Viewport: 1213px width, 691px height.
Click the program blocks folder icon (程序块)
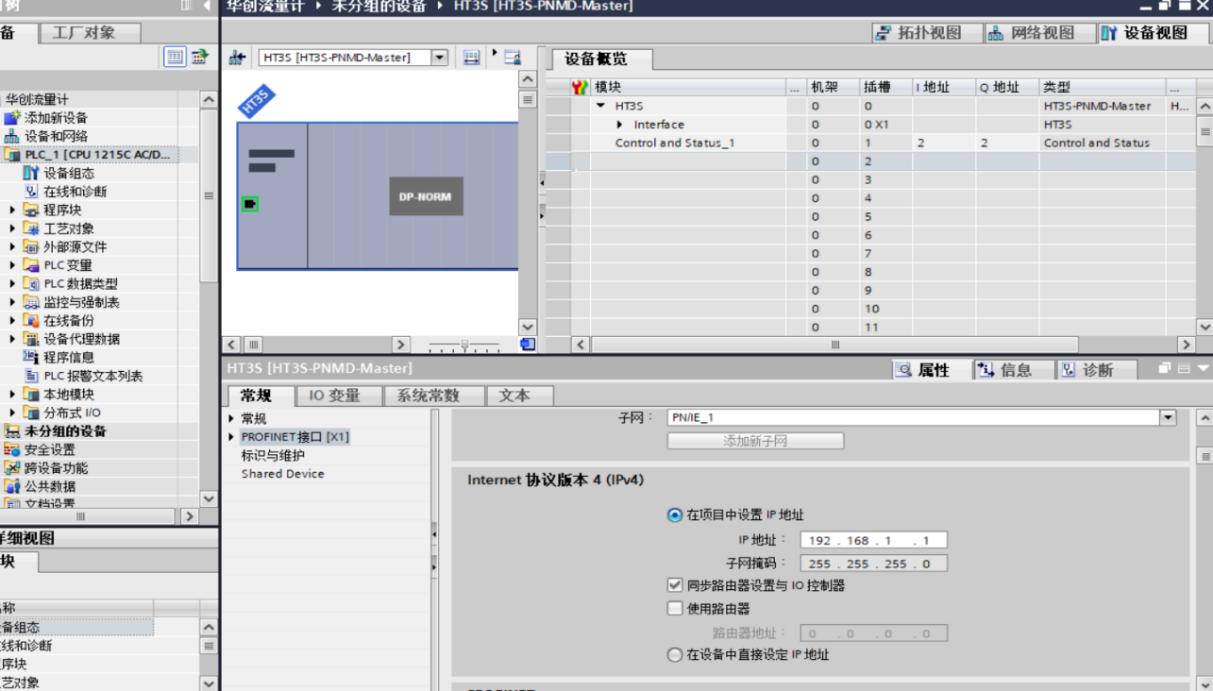31,210
